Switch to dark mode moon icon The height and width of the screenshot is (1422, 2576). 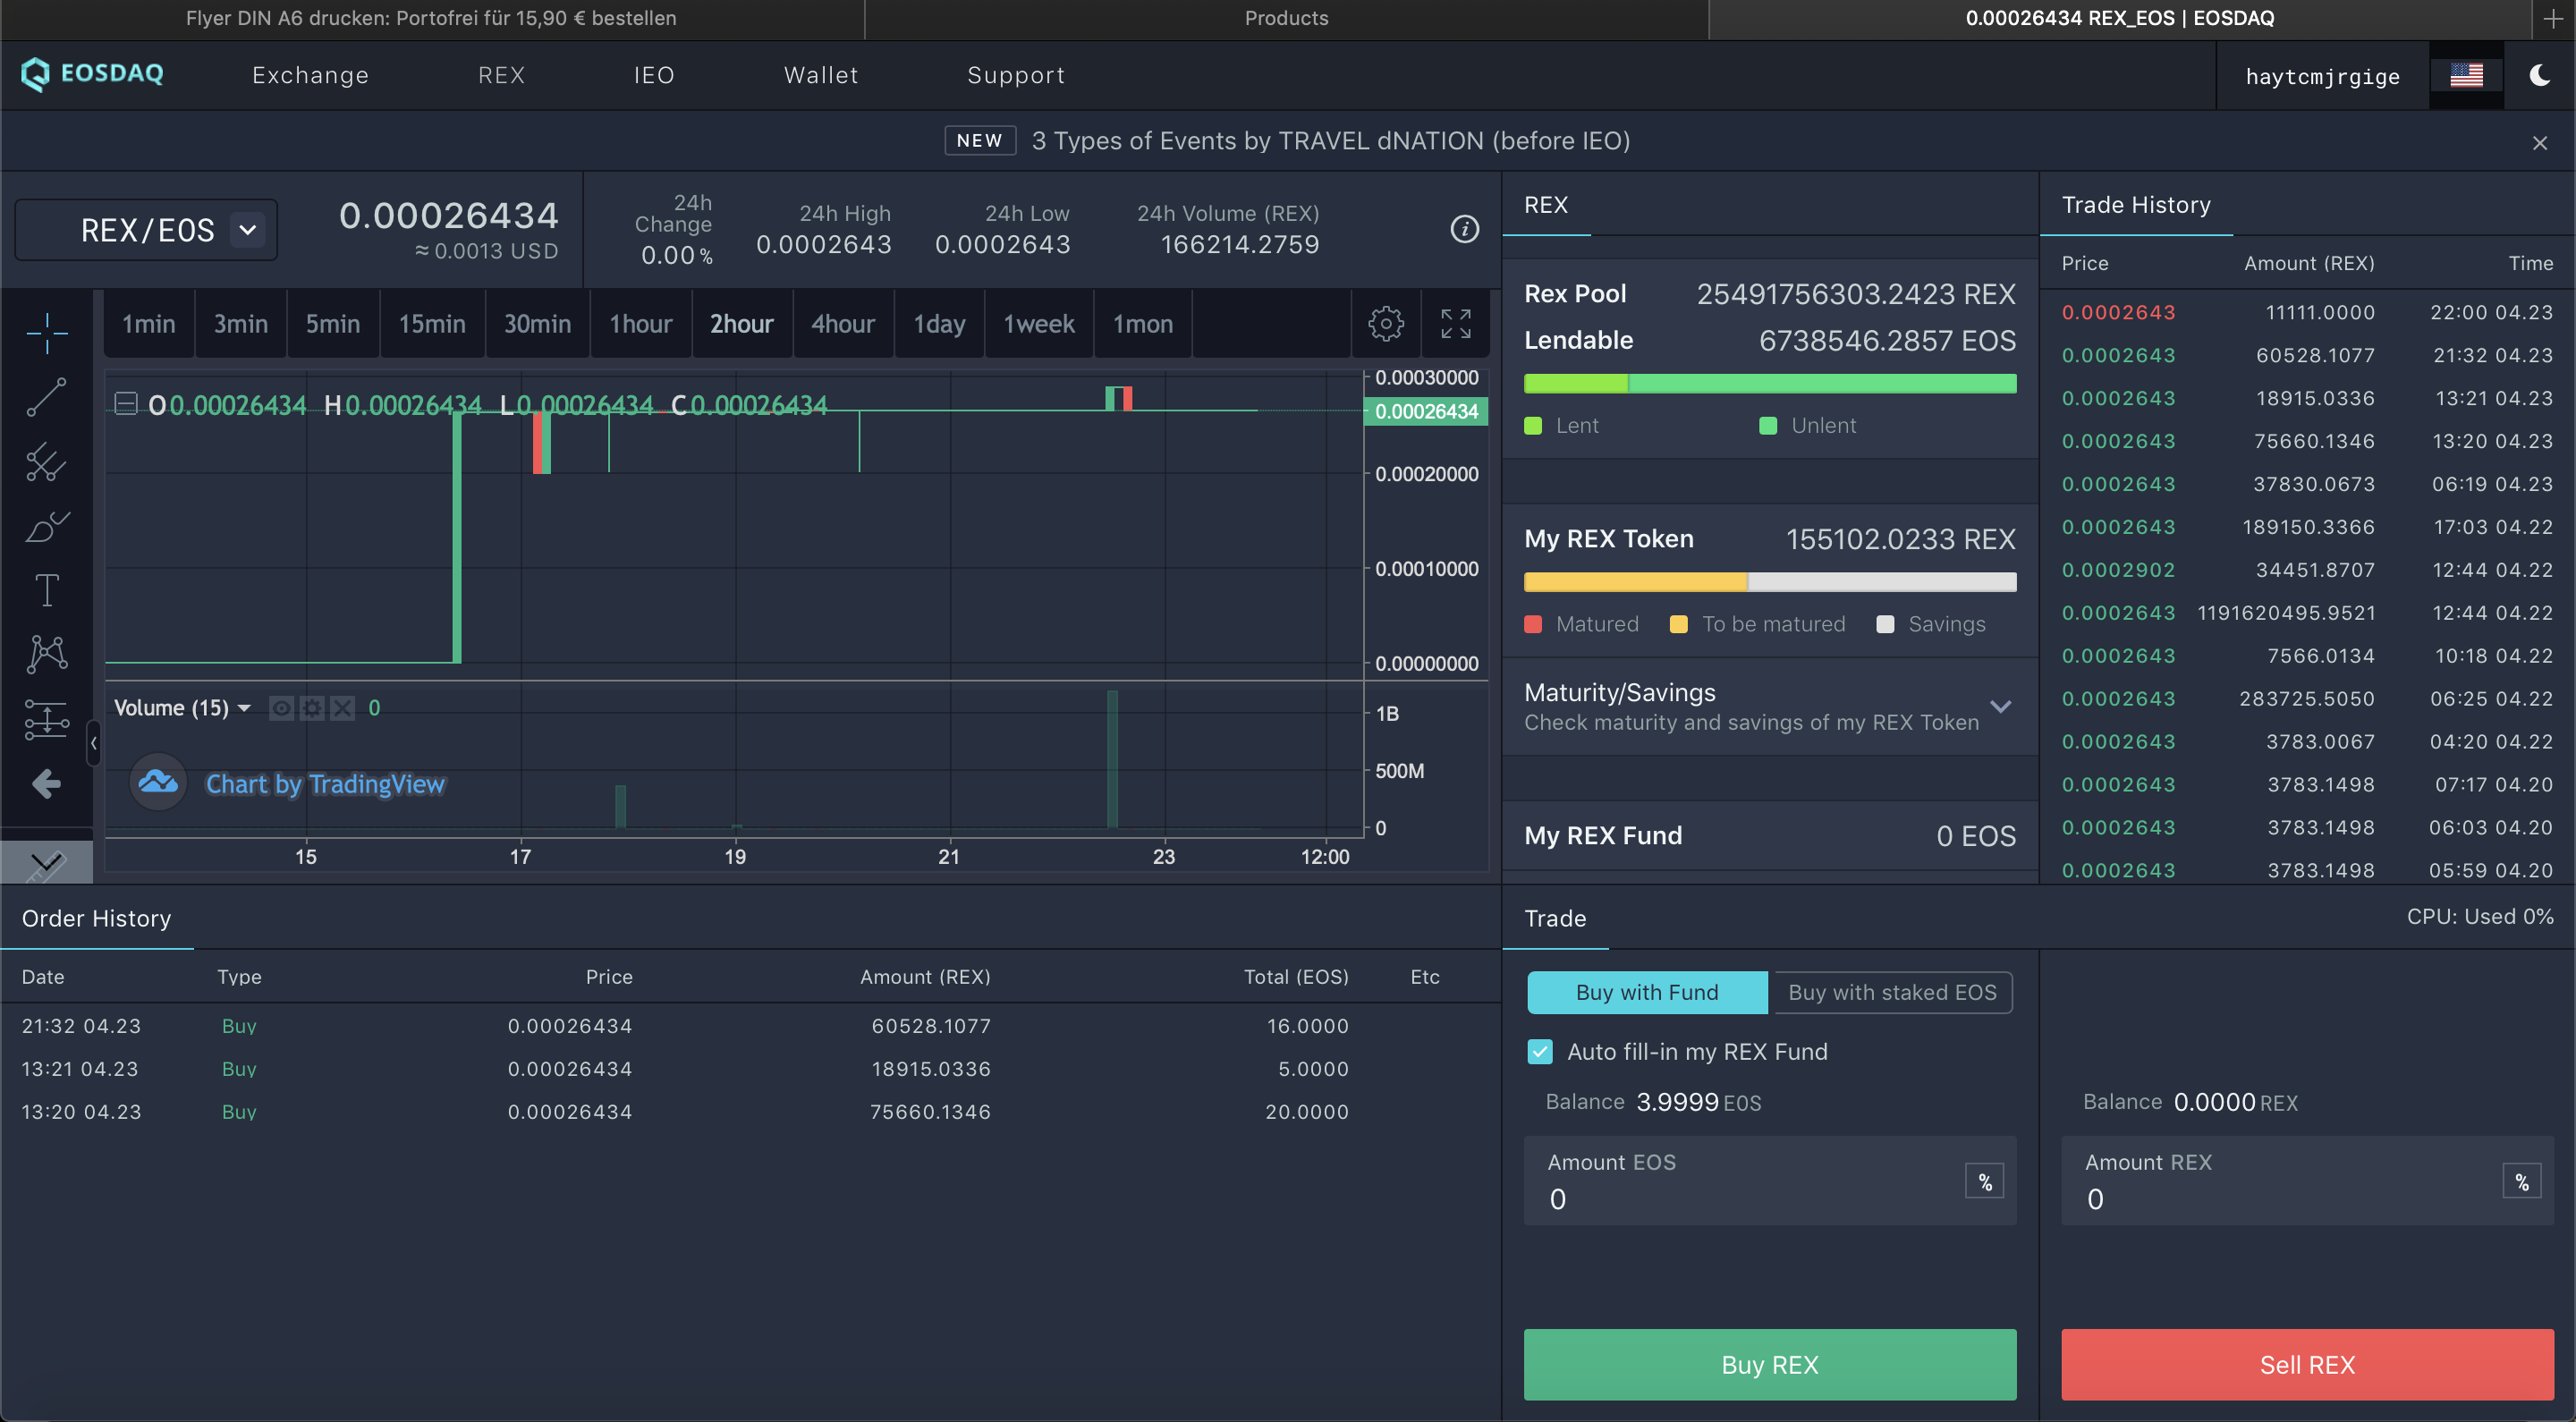[2540, 75]
